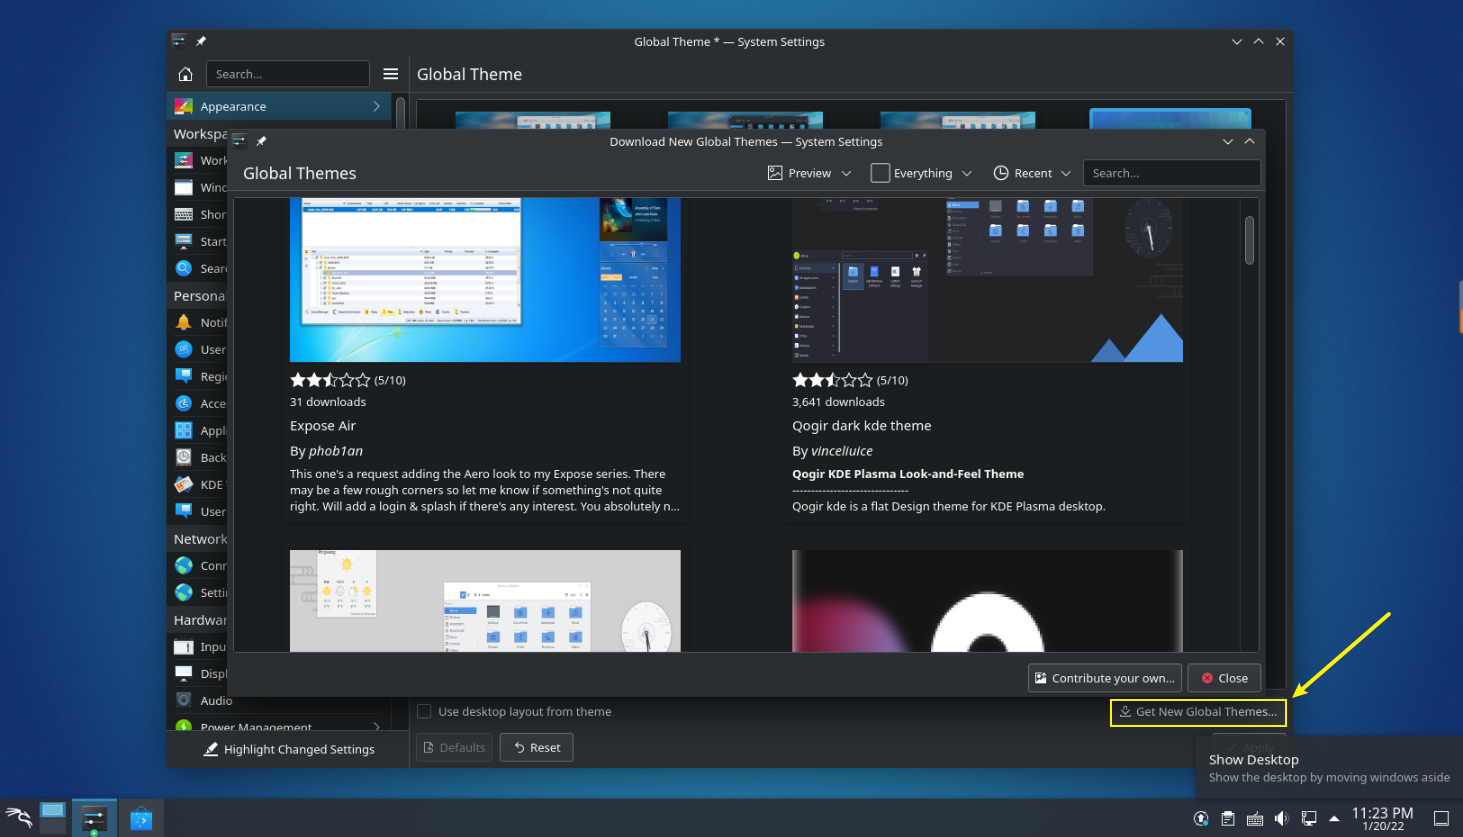Screen dimensions: 1463x837
Task: Click the Defaults button
Action: pos(454,747)
